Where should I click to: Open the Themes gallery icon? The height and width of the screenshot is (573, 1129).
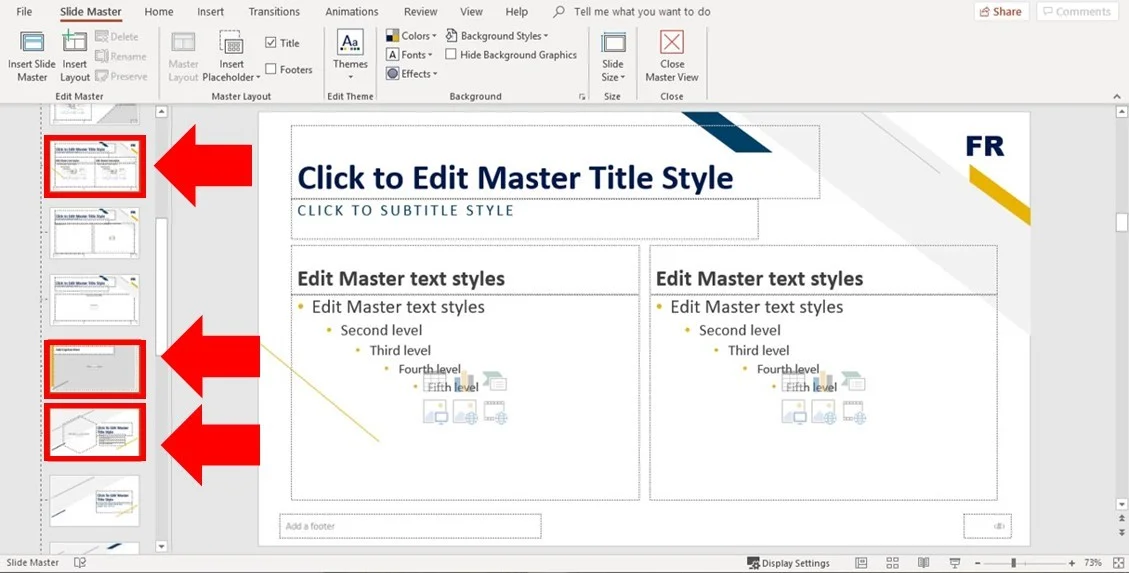click(x=351, y=42)
